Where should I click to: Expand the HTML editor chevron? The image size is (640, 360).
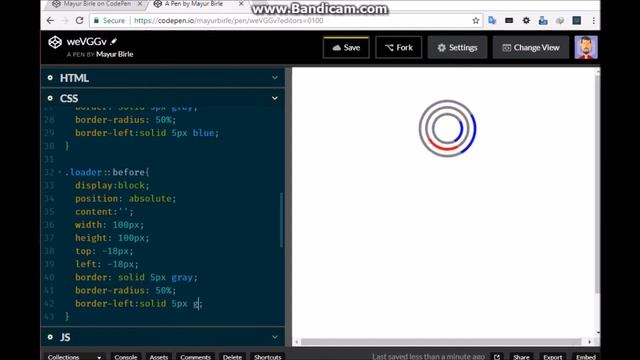point(275,78)
